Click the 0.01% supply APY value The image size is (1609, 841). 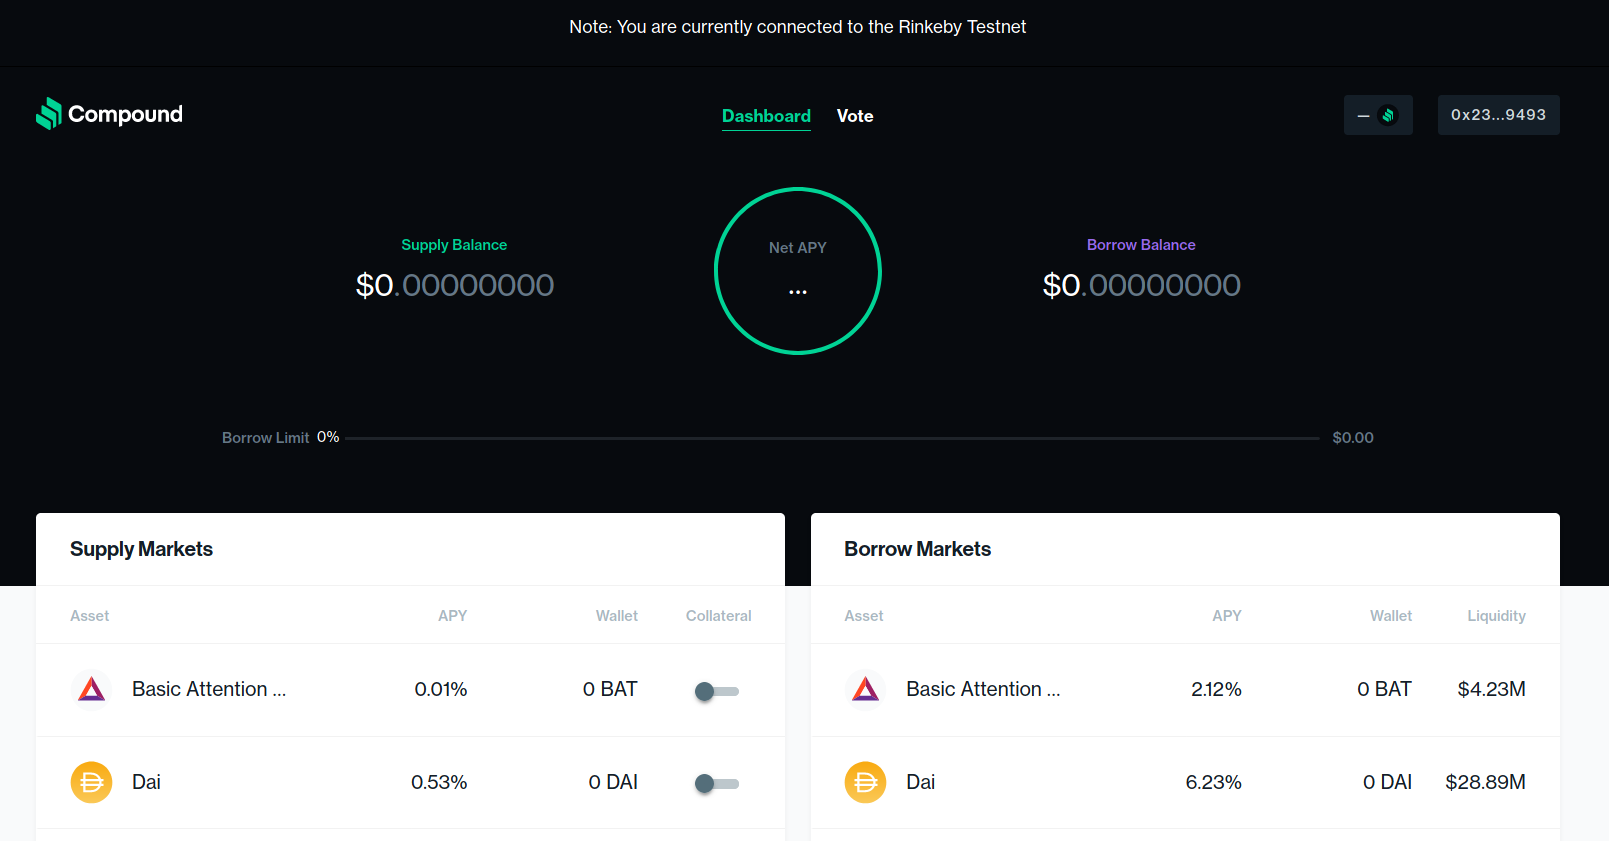[x=441, y=689]
